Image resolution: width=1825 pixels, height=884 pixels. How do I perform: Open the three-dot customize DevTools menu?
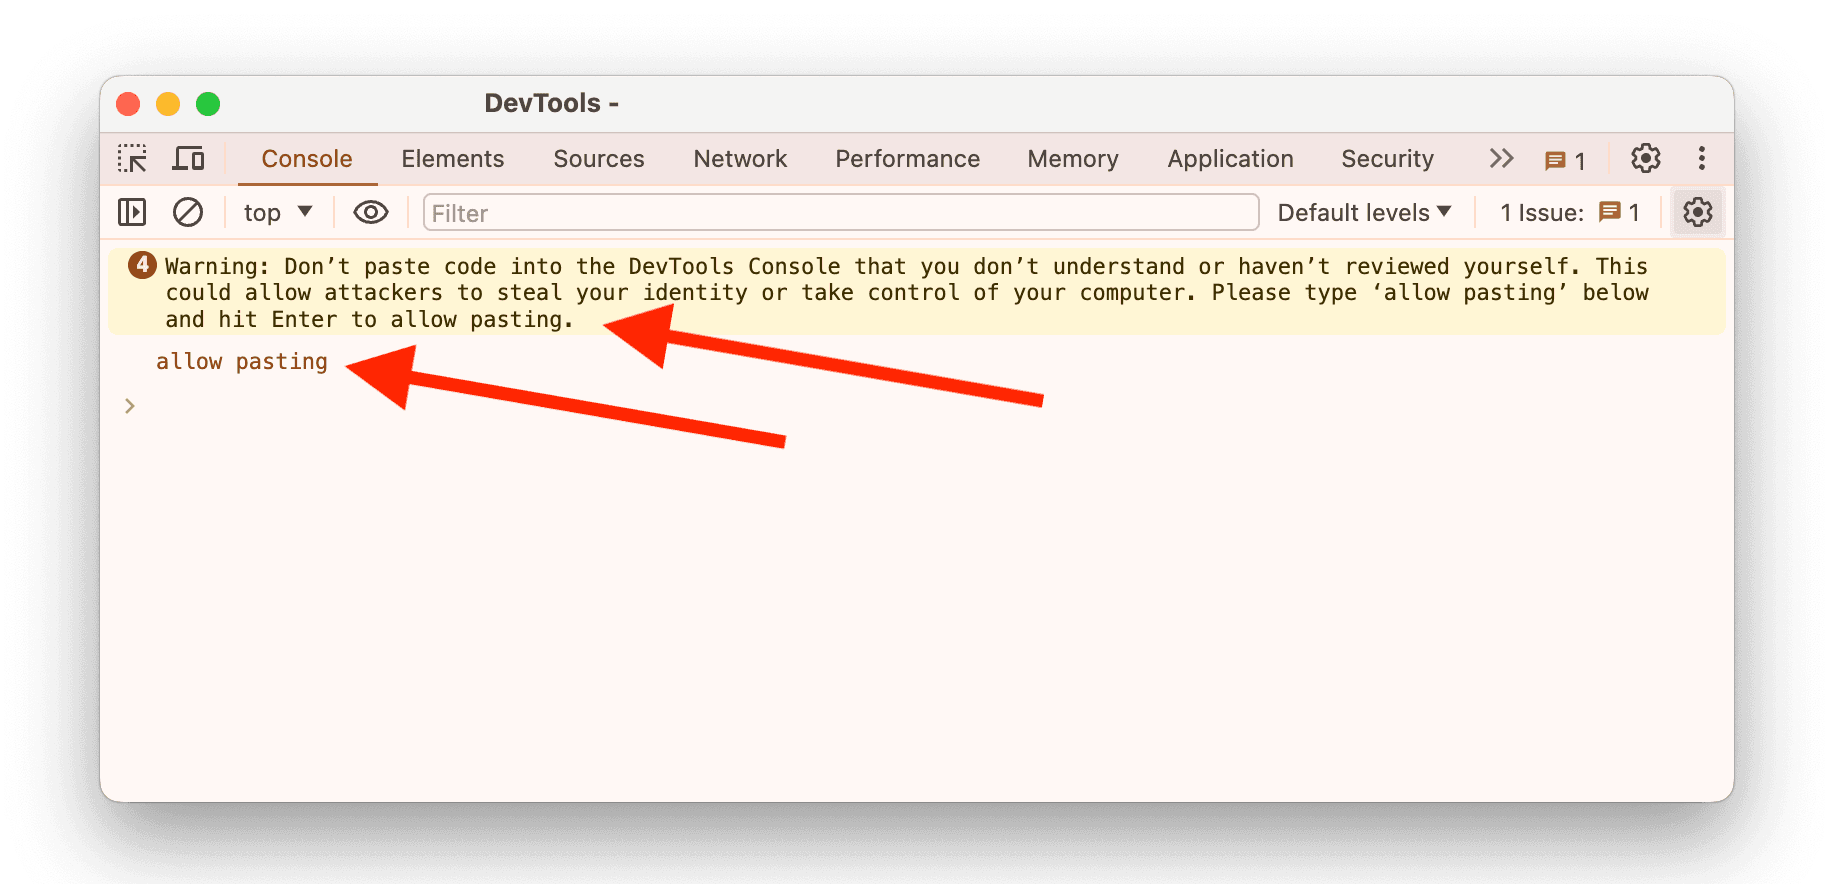pyautogui.click(x=1701, y=159)
